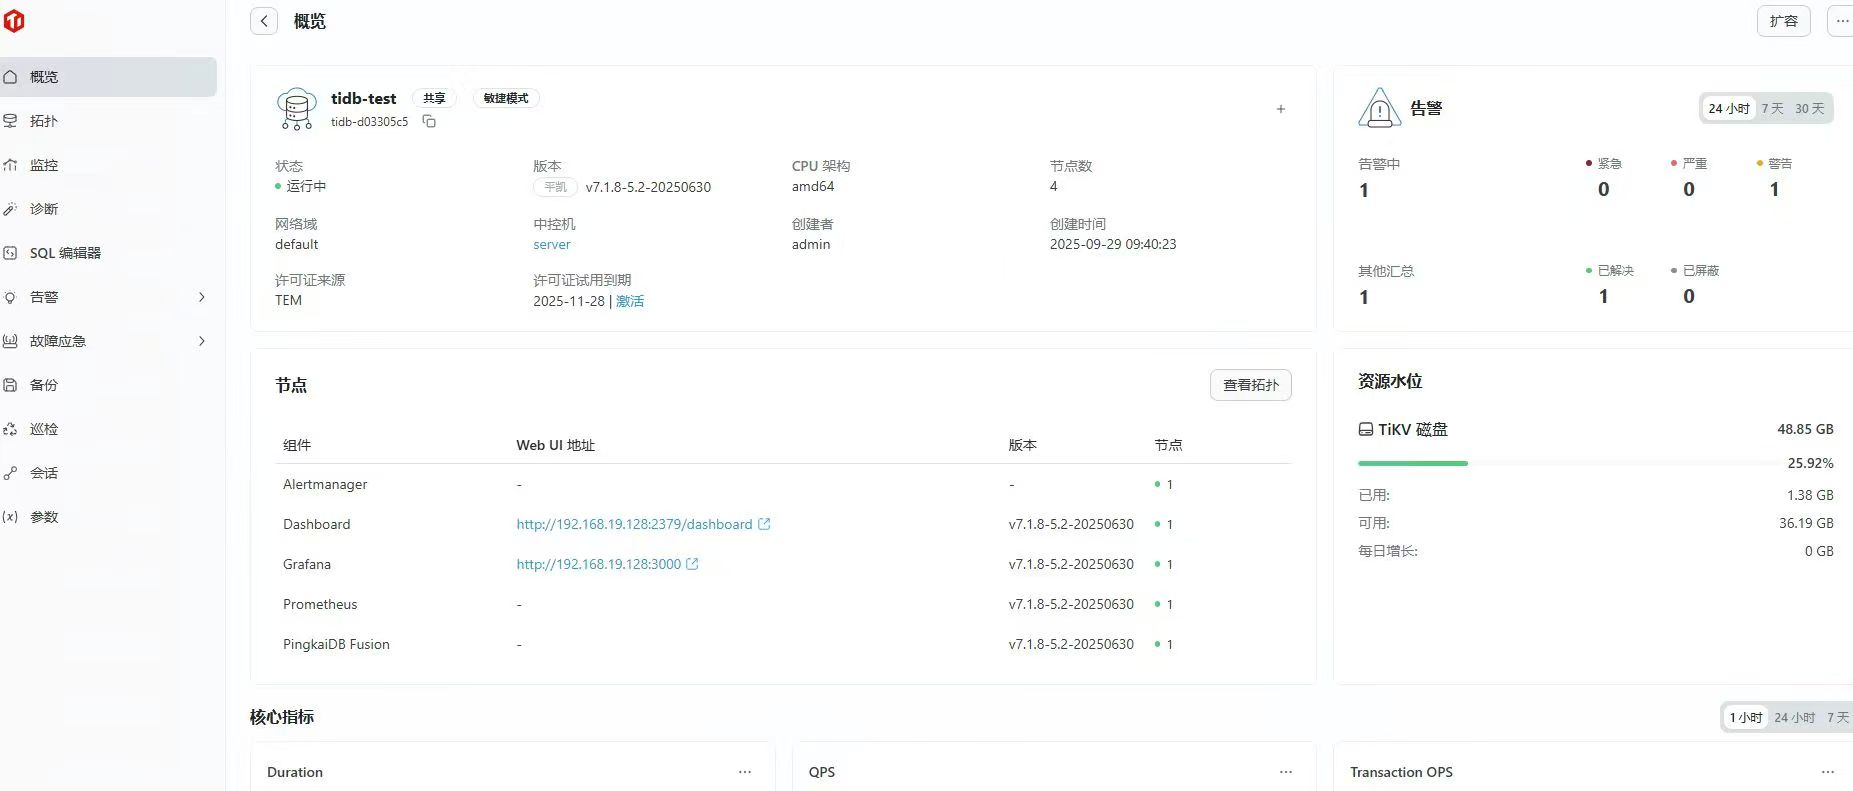Set core metrics range to 24 小时

point(1794,717)
